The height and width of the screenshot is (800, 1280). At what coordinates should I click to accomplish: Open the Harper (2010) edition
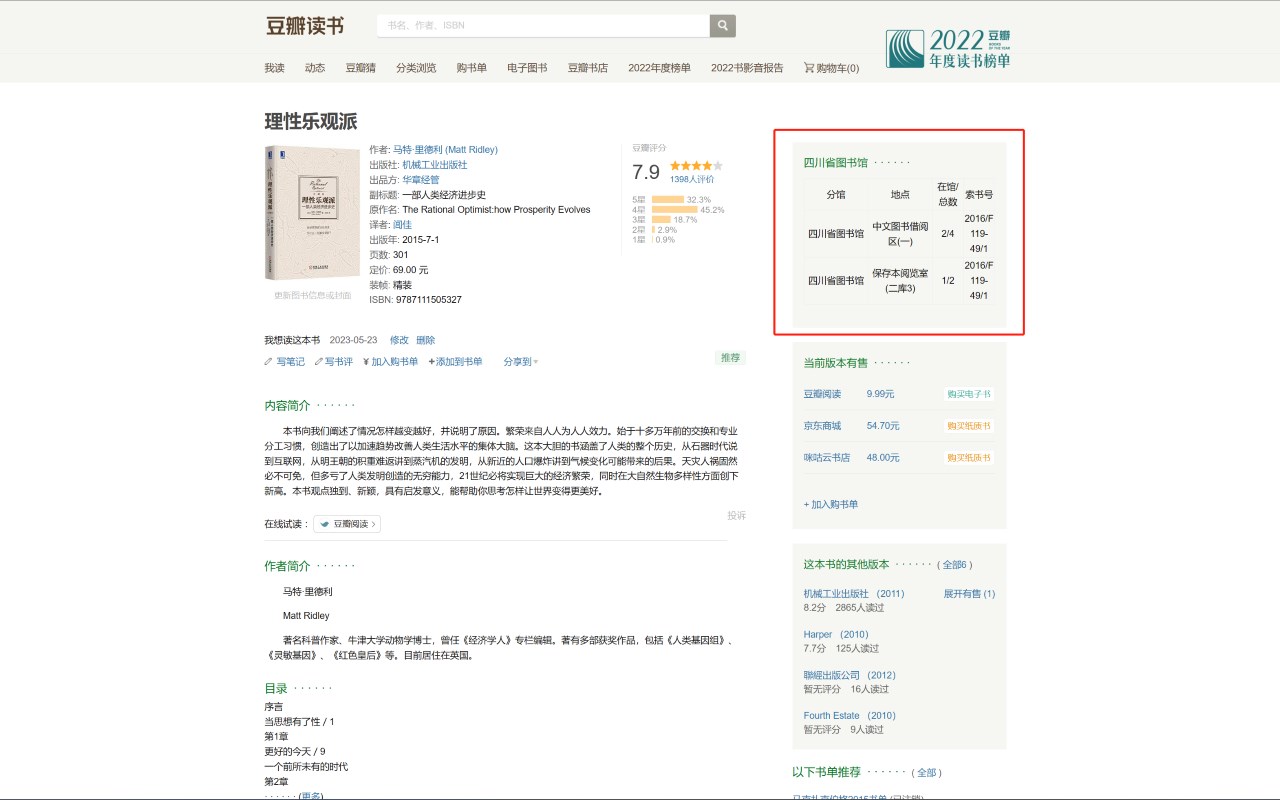(x=836, y=635)
